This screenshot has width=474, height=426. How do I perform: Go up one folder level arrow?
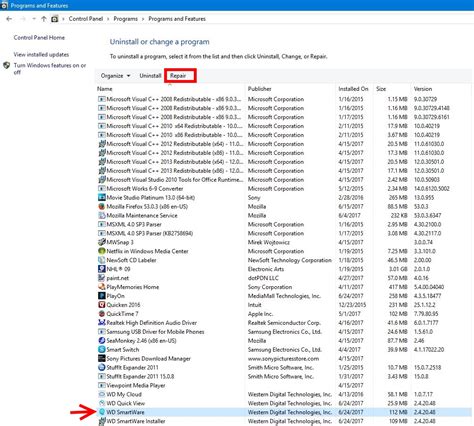tap(44, 19)
